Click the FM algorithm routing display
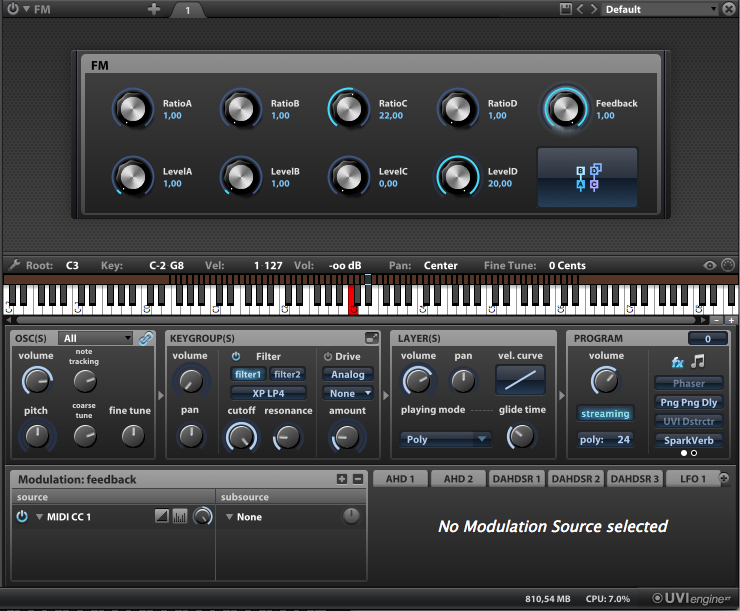This screenshot has height=611, width=740. [588, 177]
